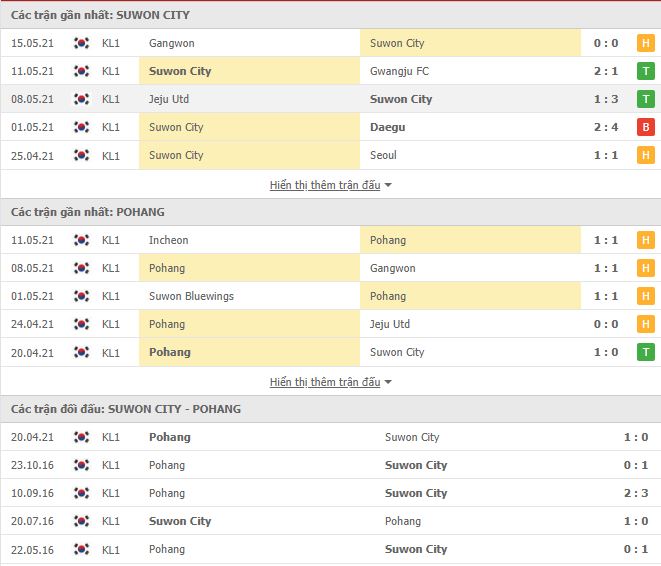Click the Korea flag icon on the 15.05.21 row
This screenshot has height=566, width=661.
(81, 43)
